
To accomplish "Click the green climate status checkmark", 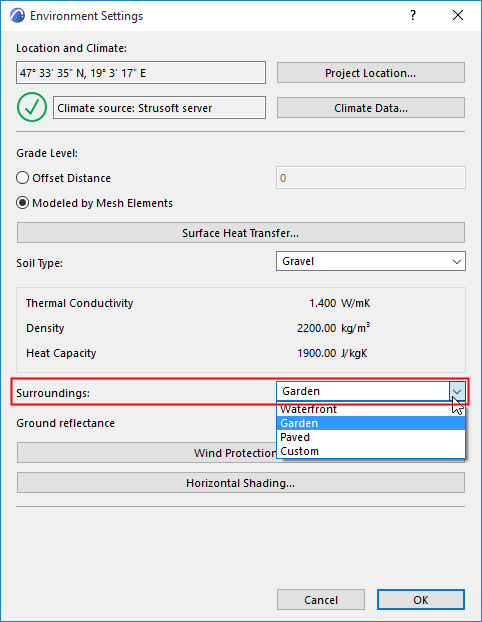I will (32, 107).
